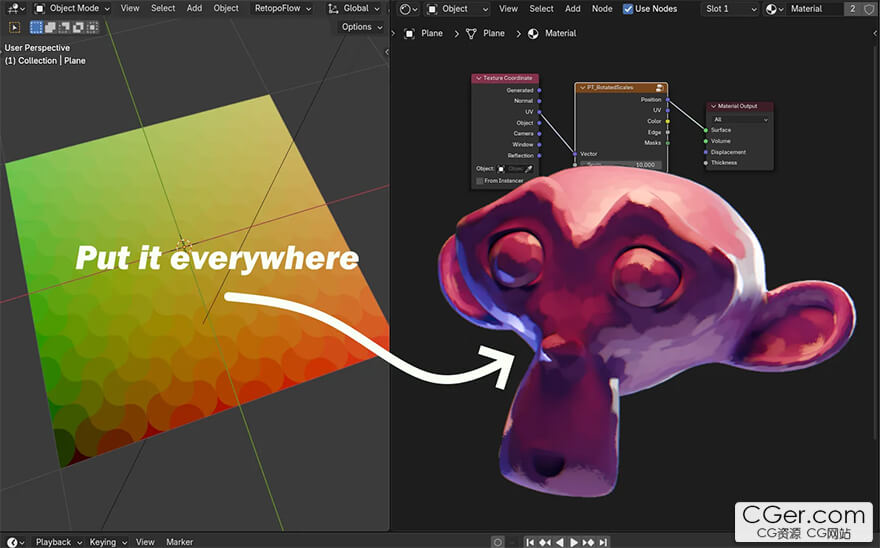Play the animation forward
Viewport: 880px width, 548px height.
[x=574, y=542]
